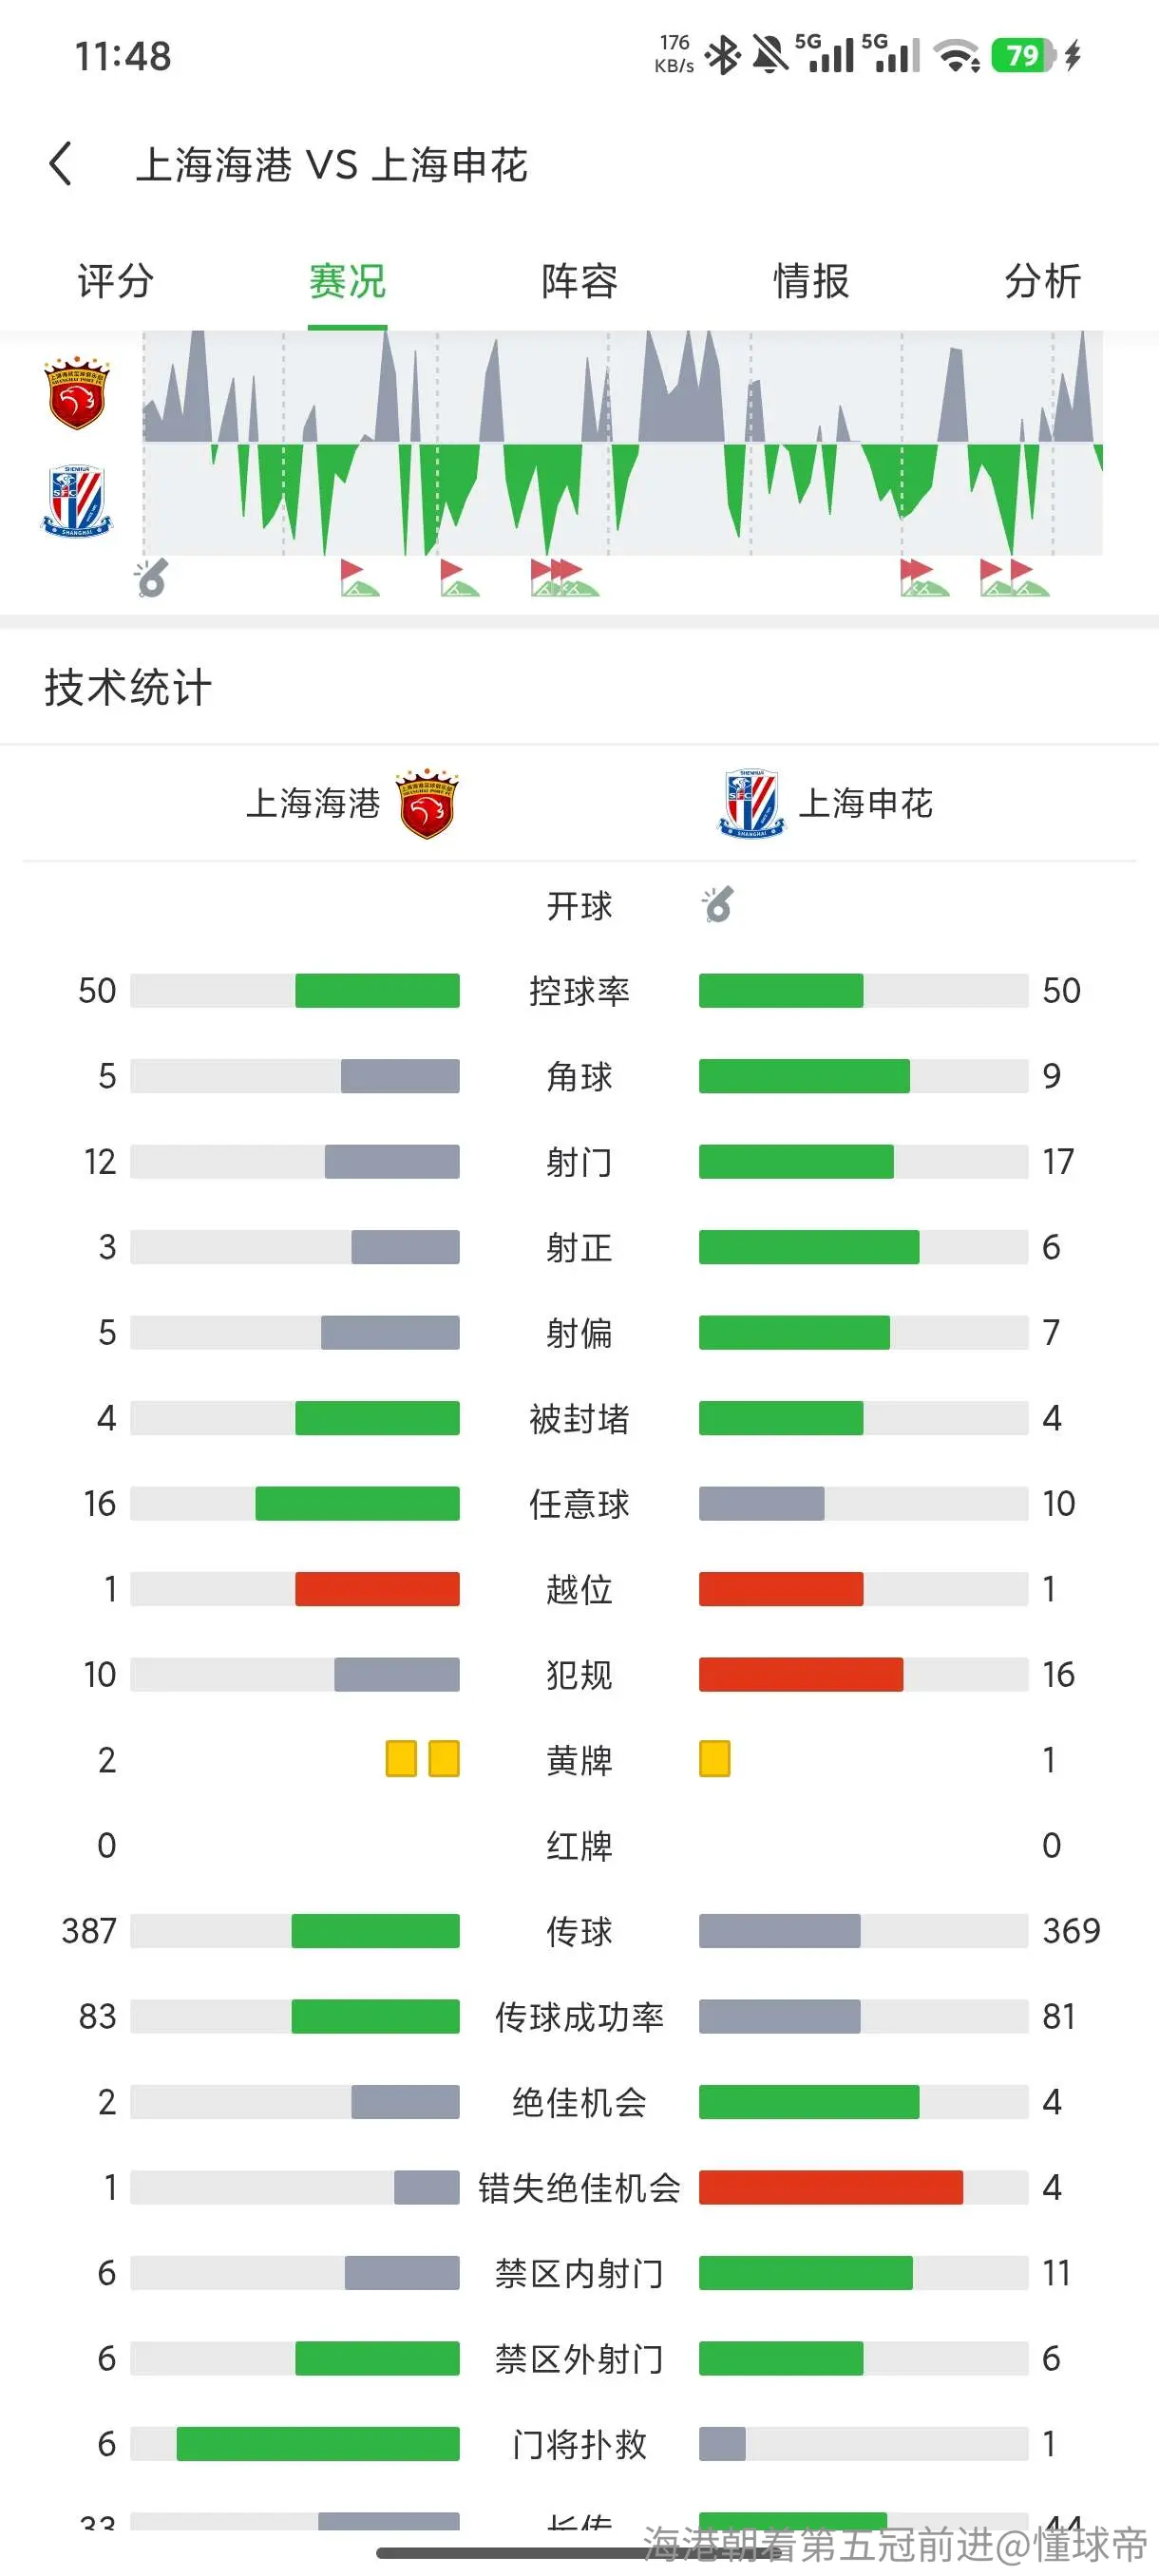The image size is (1159, 2576).
Task: Tap the whistle icon next to 开球
Action: point(717,904)
